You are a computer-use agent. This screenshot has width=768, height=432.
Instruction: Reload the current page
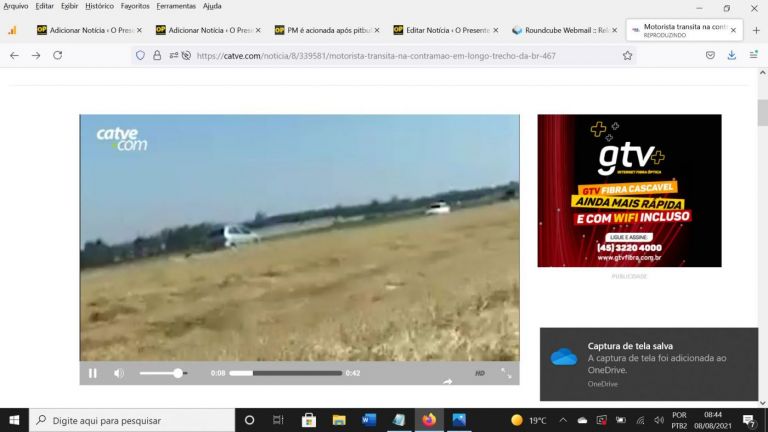click(x=57, y=55)
